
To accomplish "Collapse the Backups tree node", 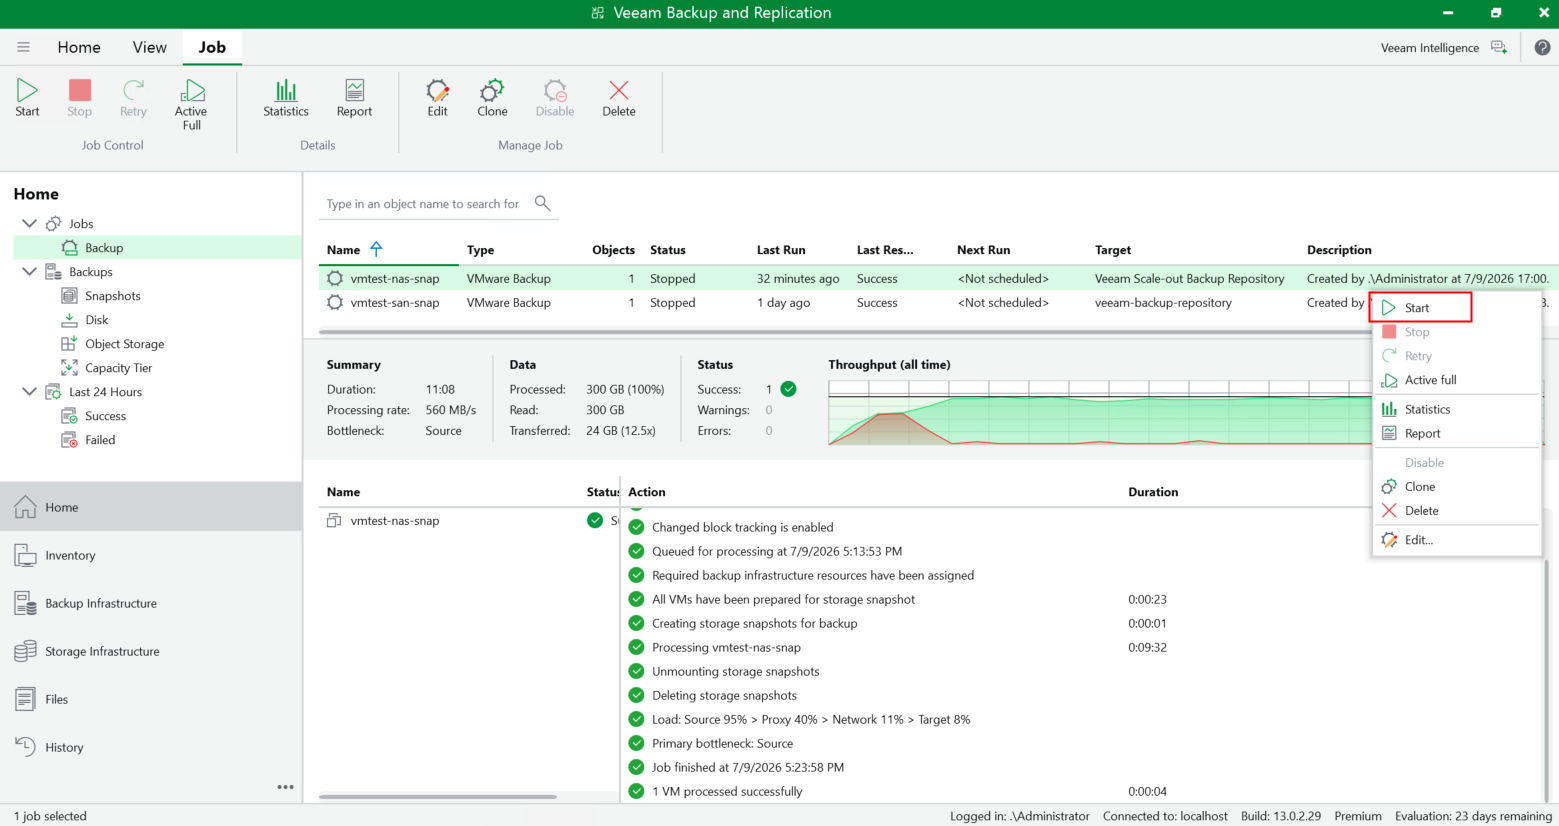I will (29, 272).
